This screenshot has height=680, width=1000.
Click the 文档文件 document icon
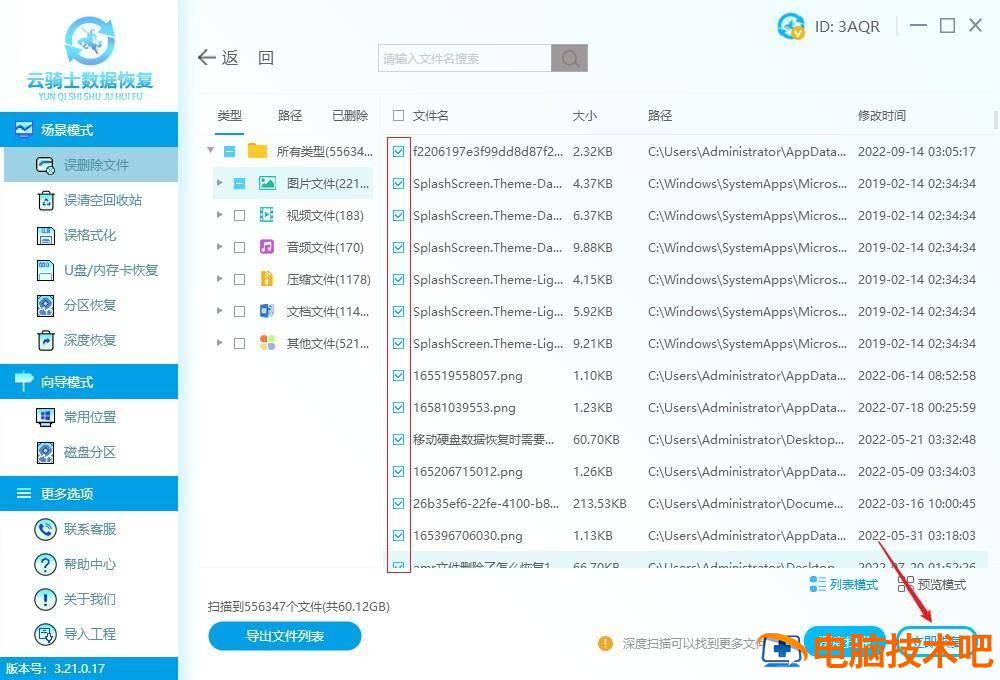(x=267, y=311)
